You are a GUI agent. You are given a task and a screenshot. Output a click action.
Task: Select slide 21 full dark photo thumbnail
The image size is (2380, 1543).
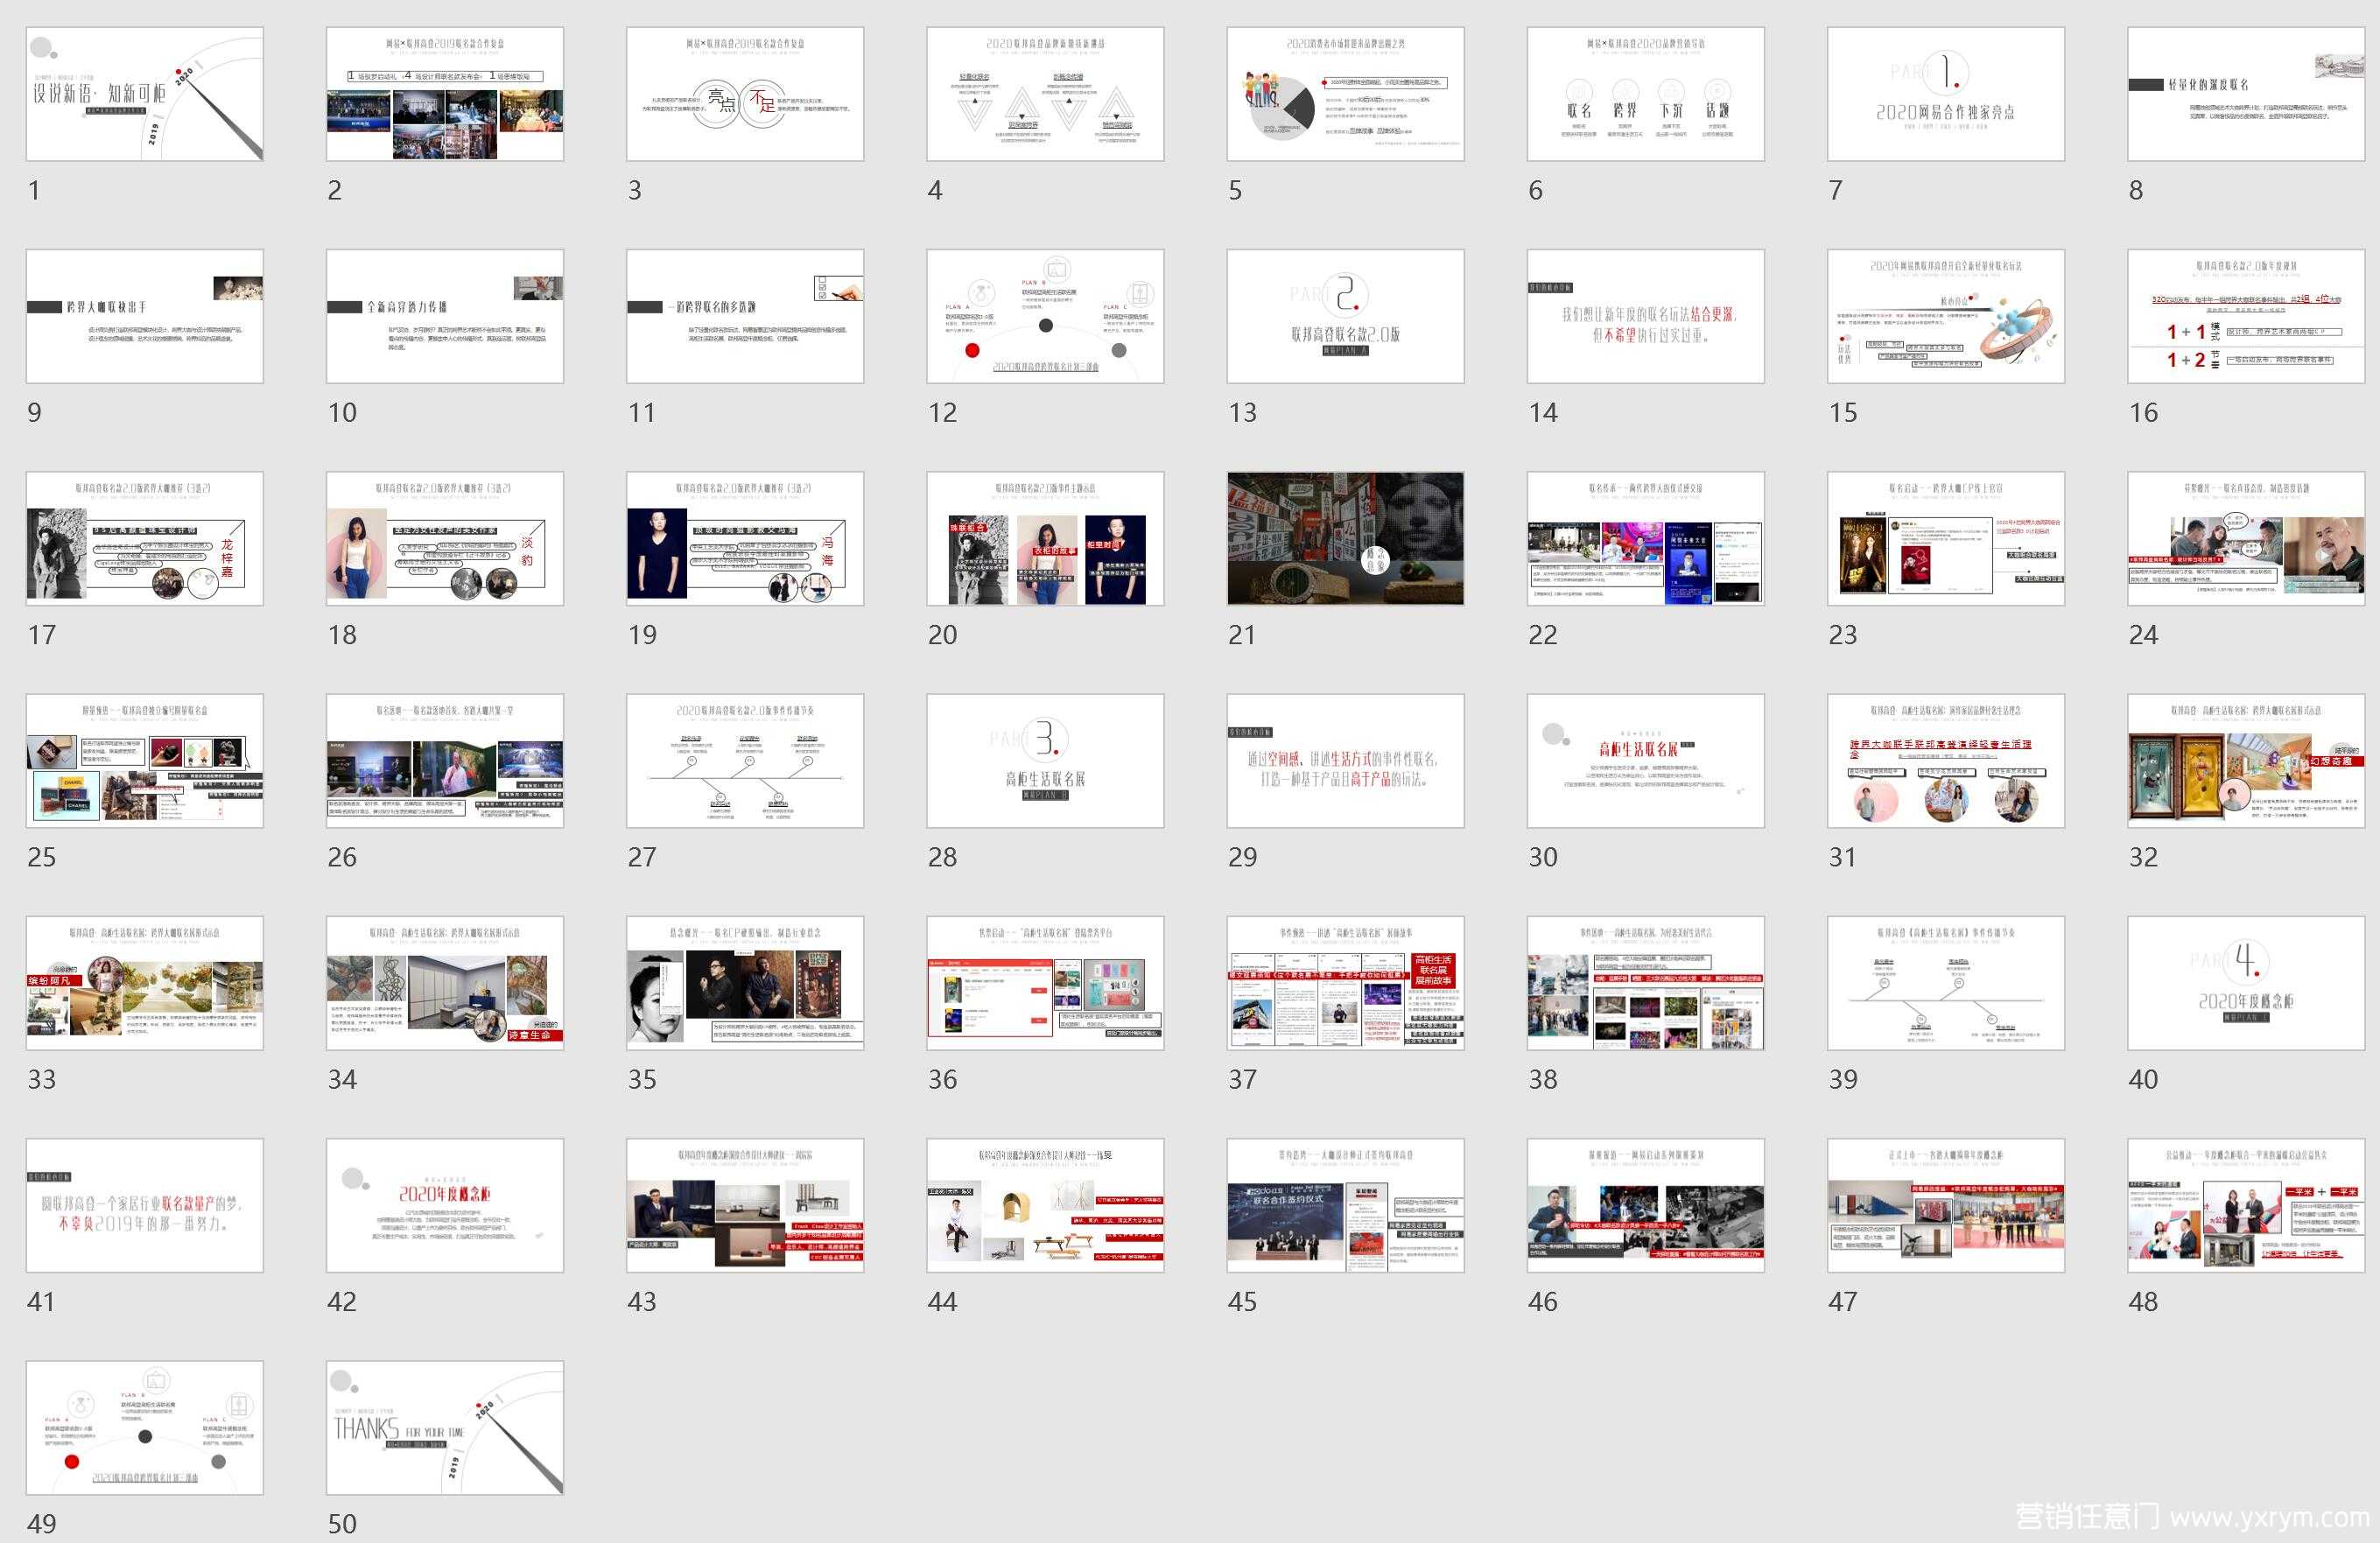[x=1345, y=538]
